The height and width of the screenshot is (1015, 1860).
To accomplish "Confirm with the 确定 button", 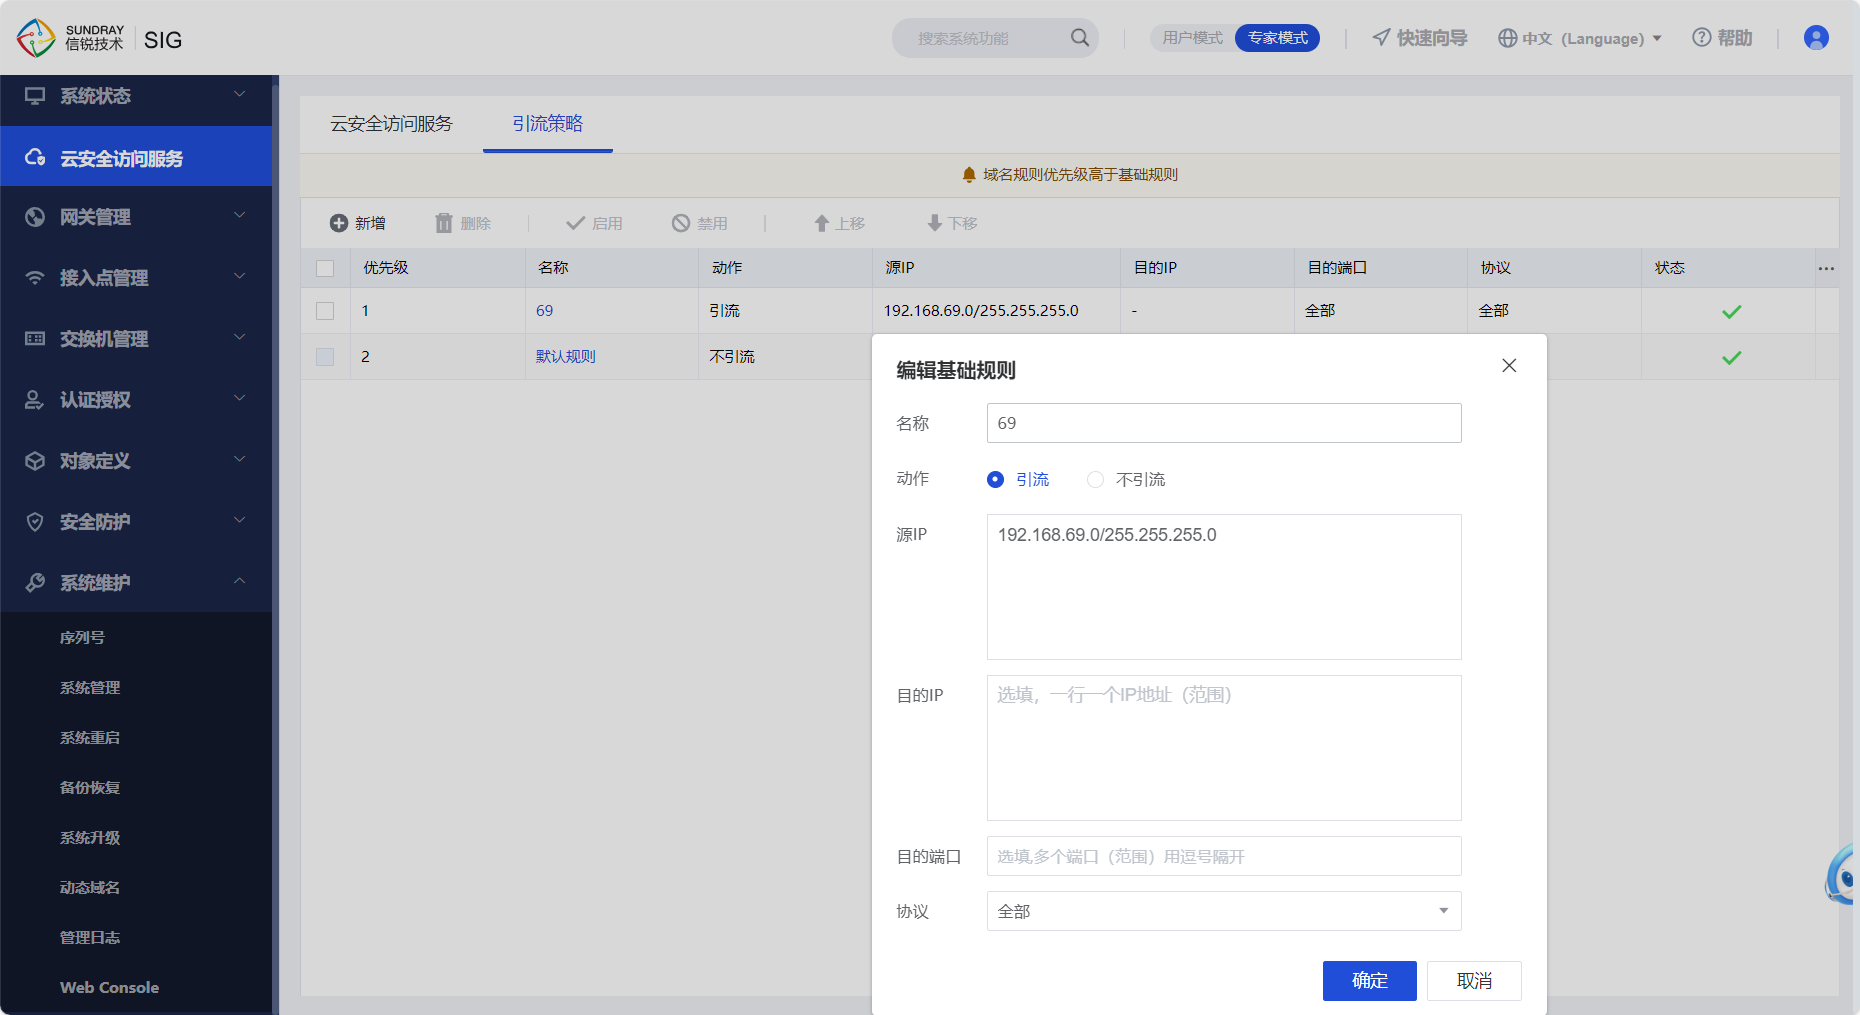I will pyautogui.click(x=1370, y=981).
